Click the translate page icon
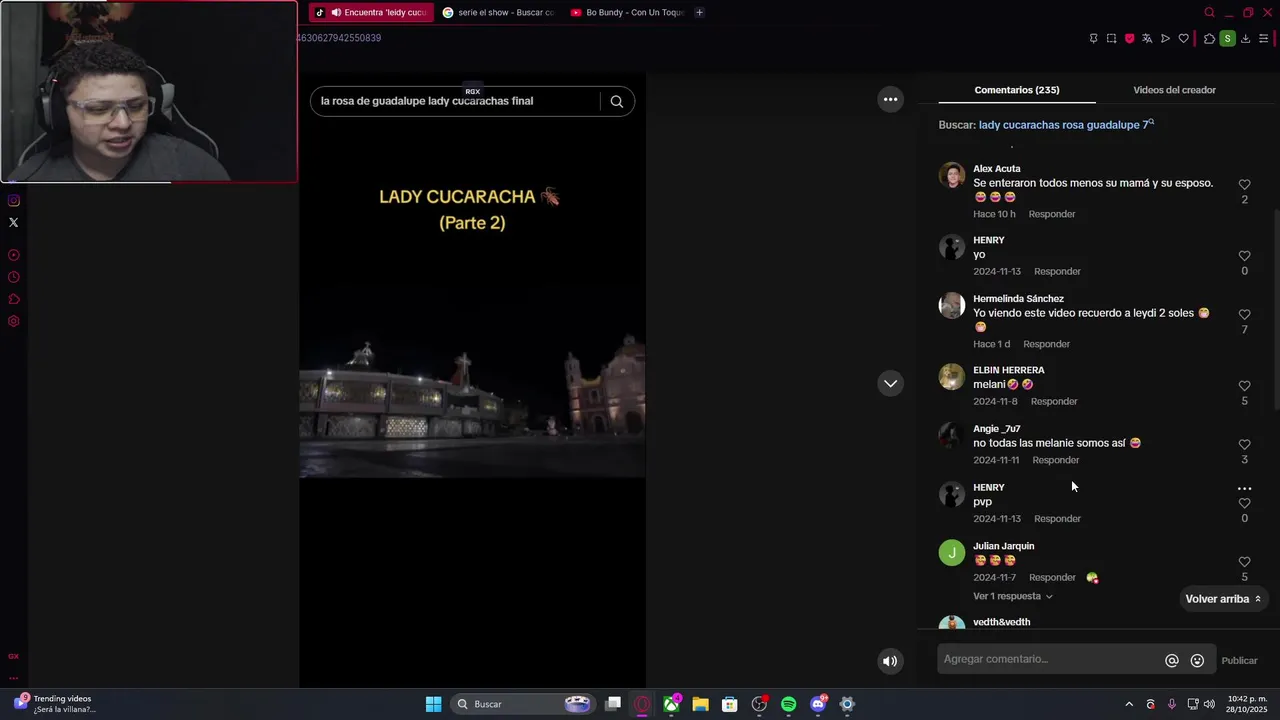 (1147, 38)
